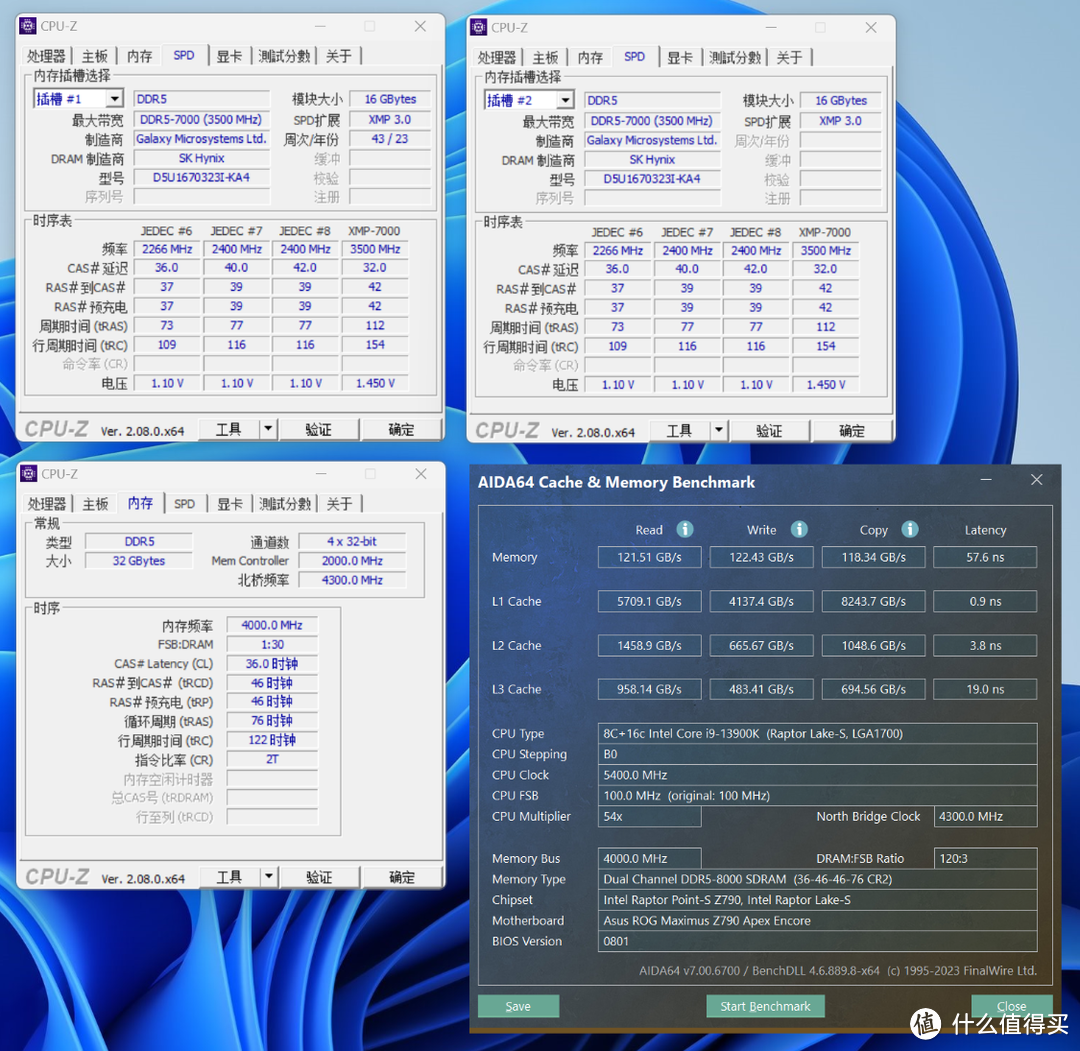This screenshot has width=1080, height=1051.
Task: Click 确定 button in memory CPU-Z window
Action: point(402,877)
